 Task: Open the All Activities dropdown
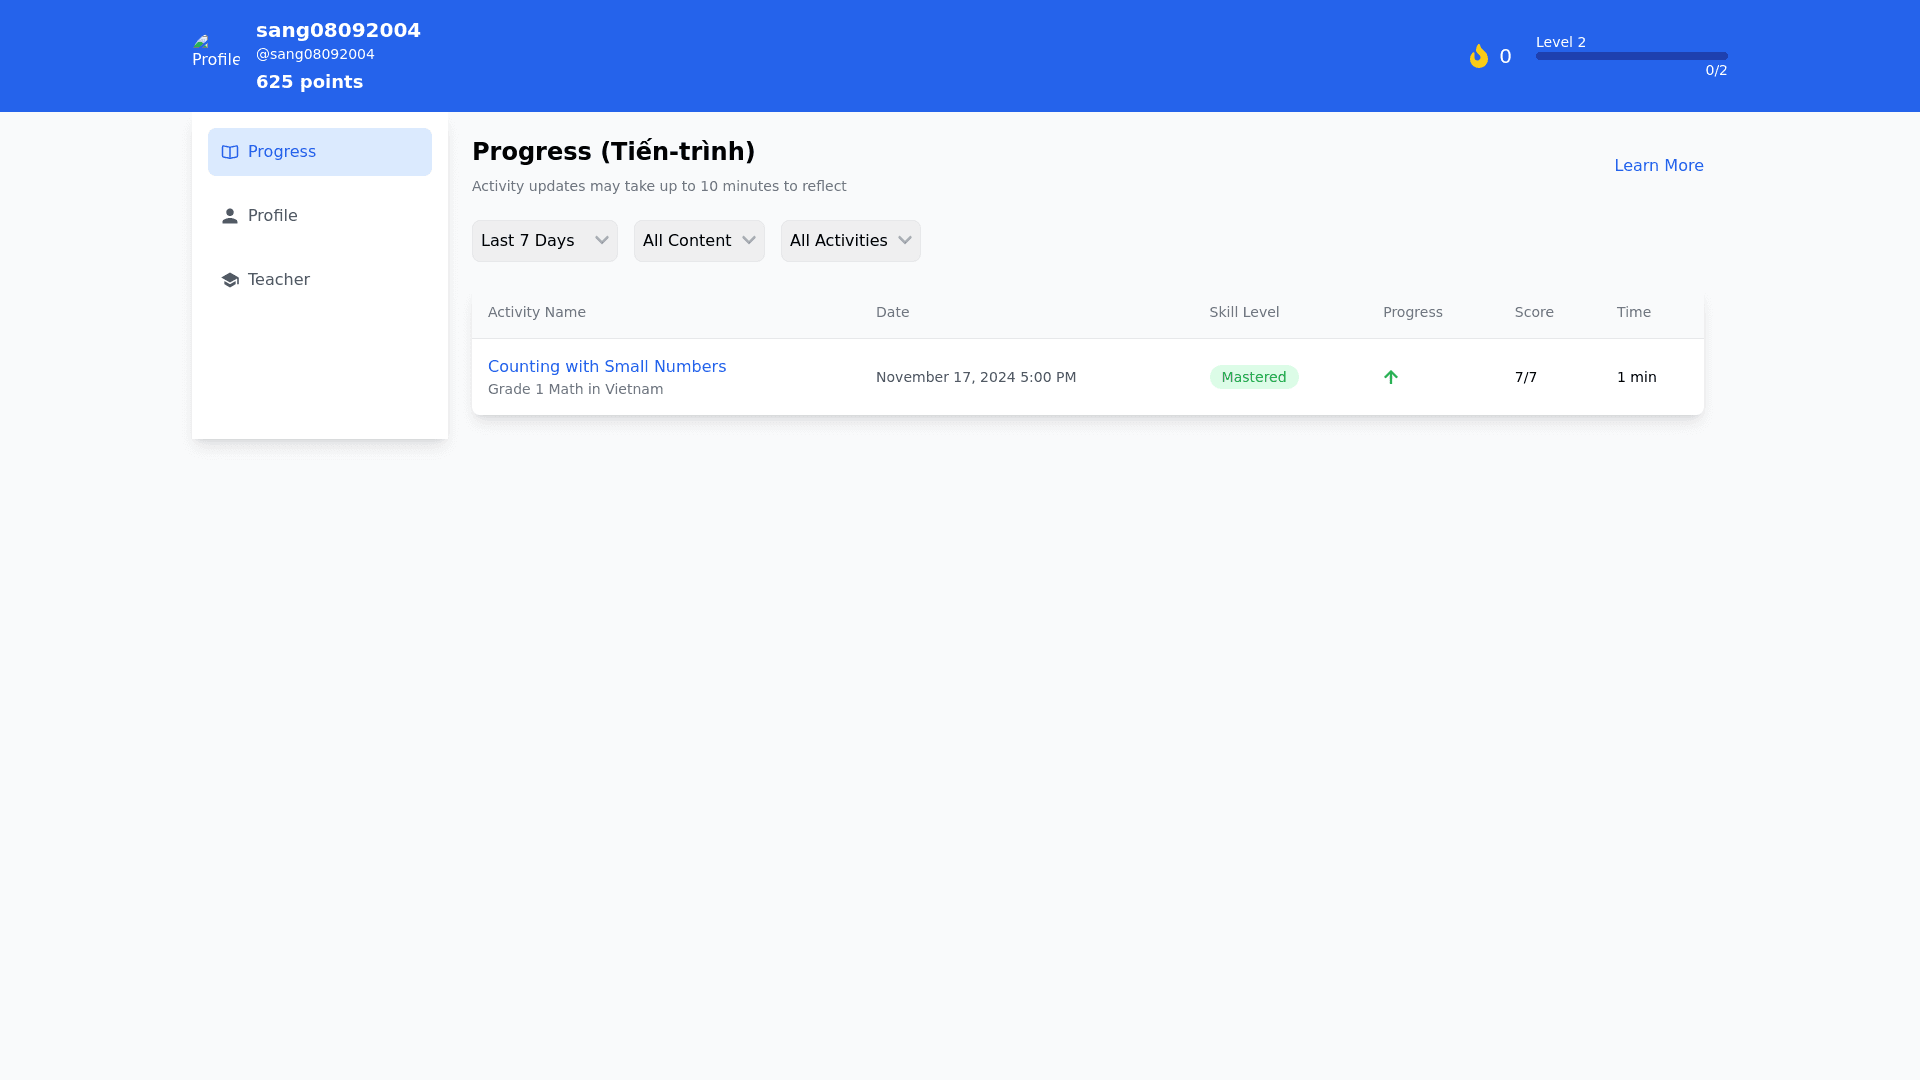click(x=850, y=241)
